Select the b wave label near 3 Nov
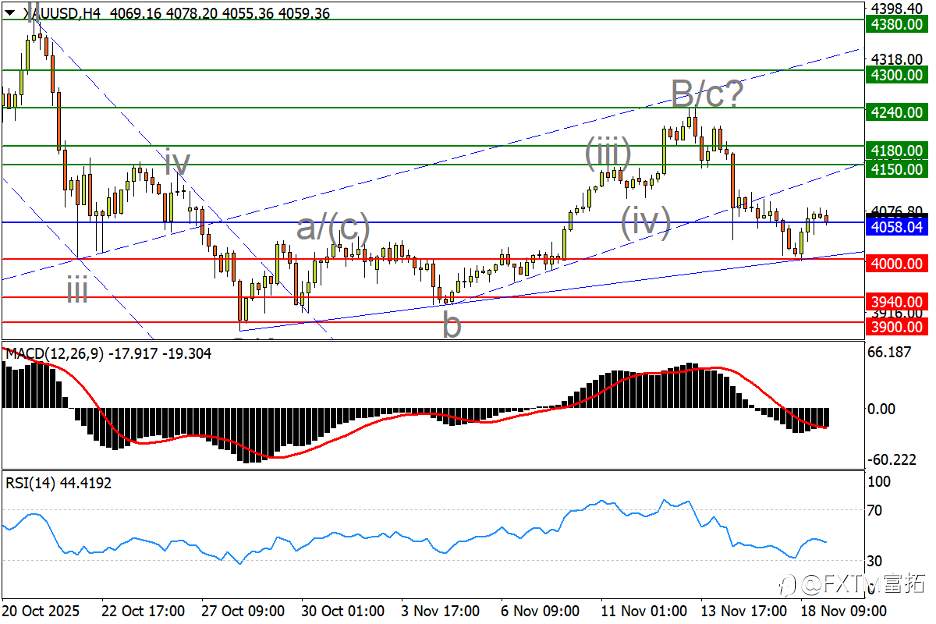 [x=452, y=325]
